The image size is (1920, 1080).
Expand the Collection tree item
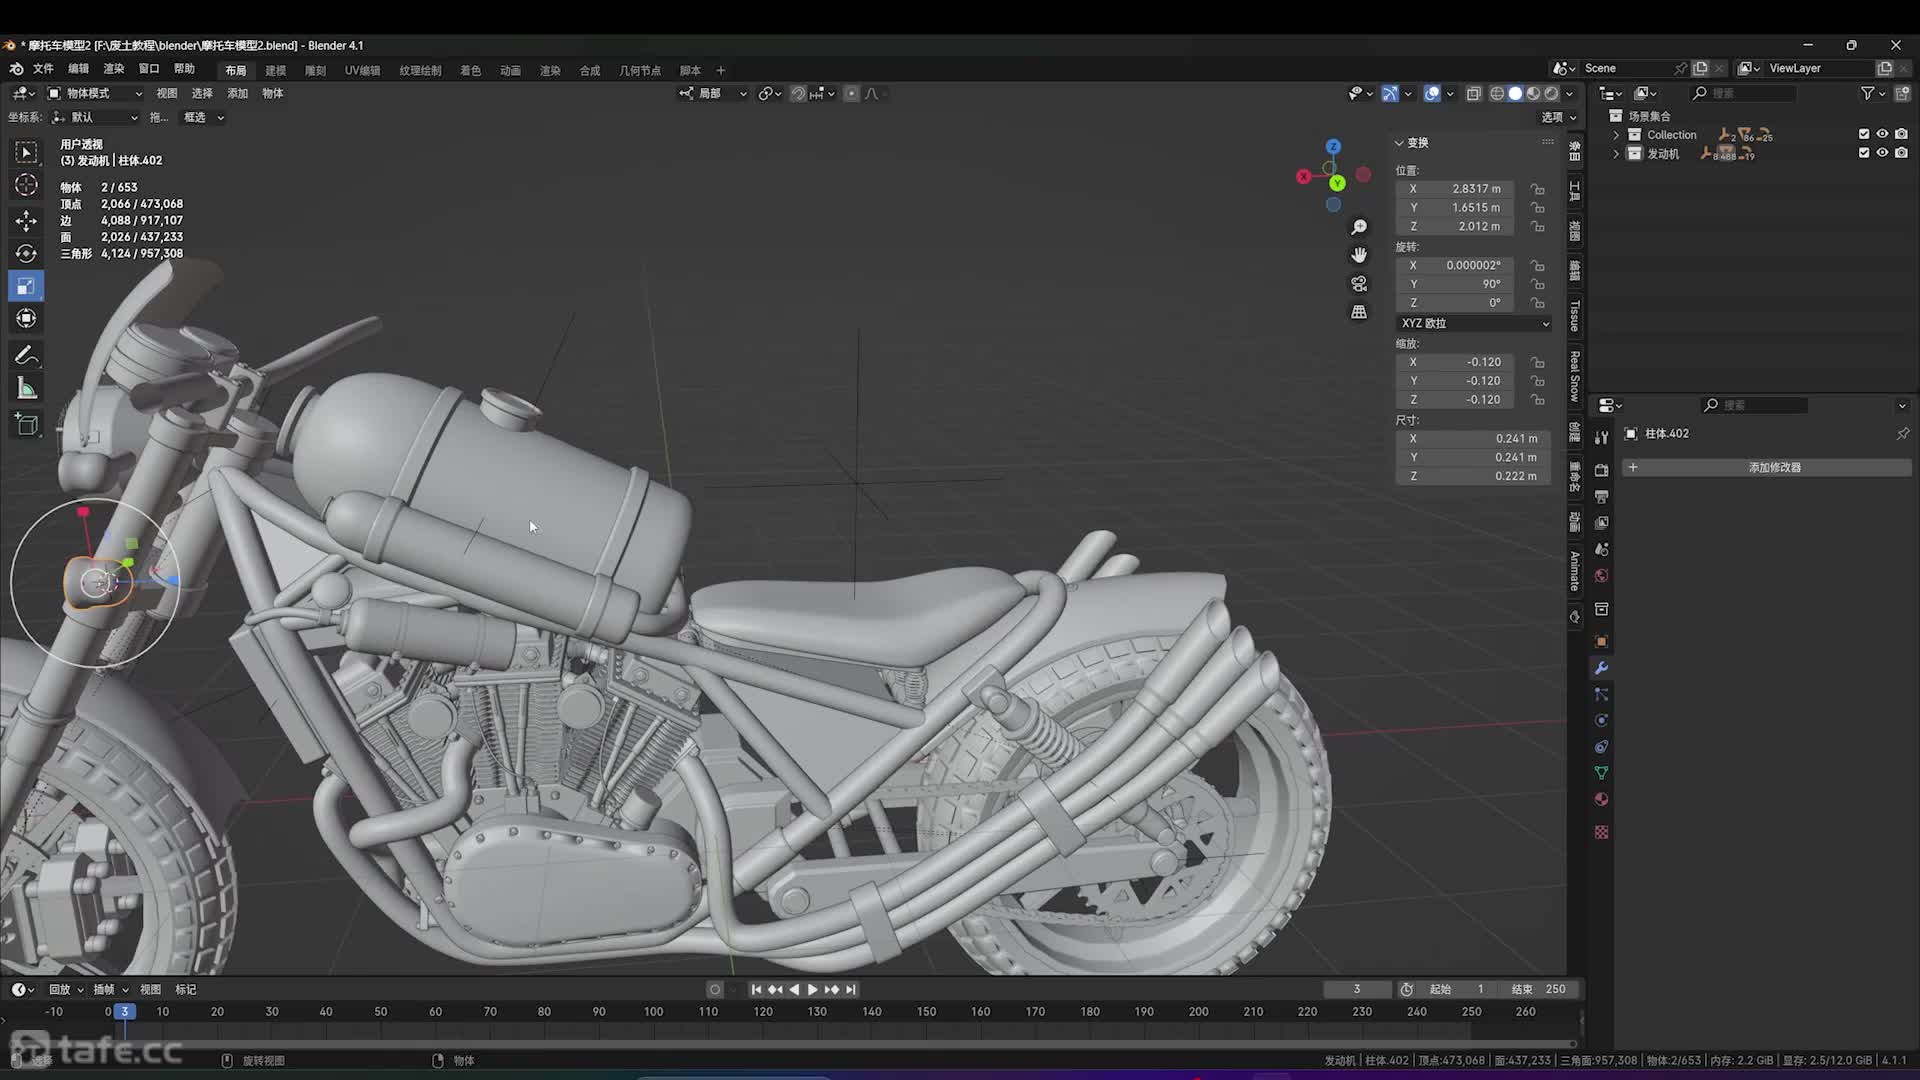tap(1616, 135)
